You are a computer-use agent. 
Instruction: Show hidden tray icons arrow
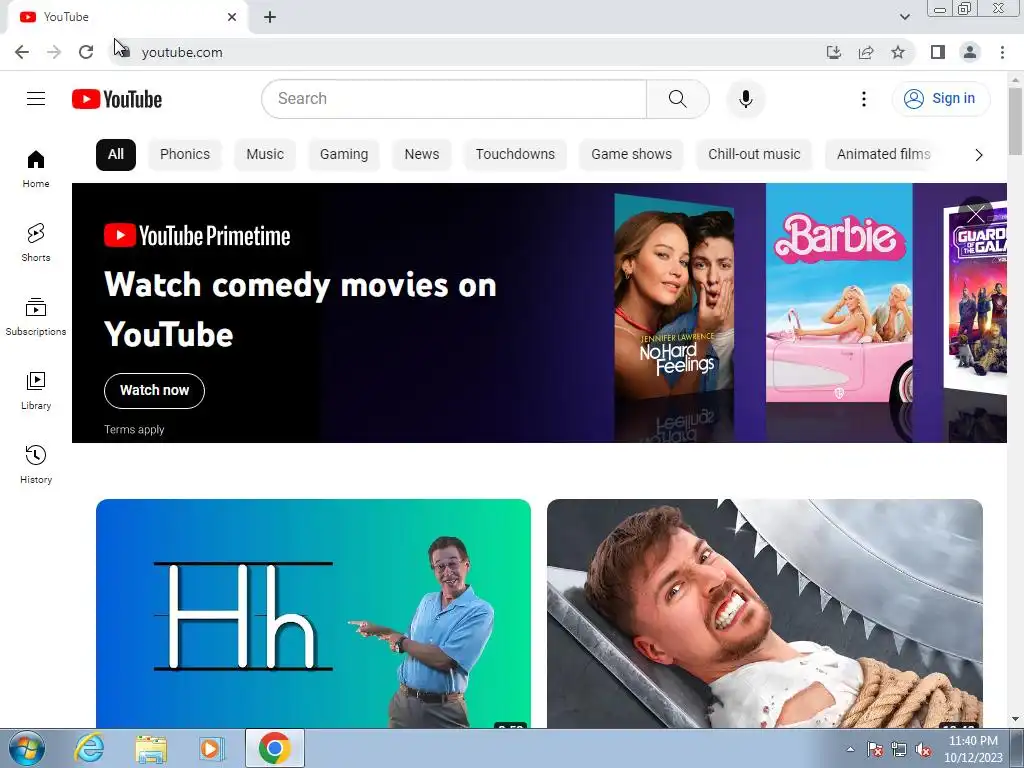tap(850, 749)
